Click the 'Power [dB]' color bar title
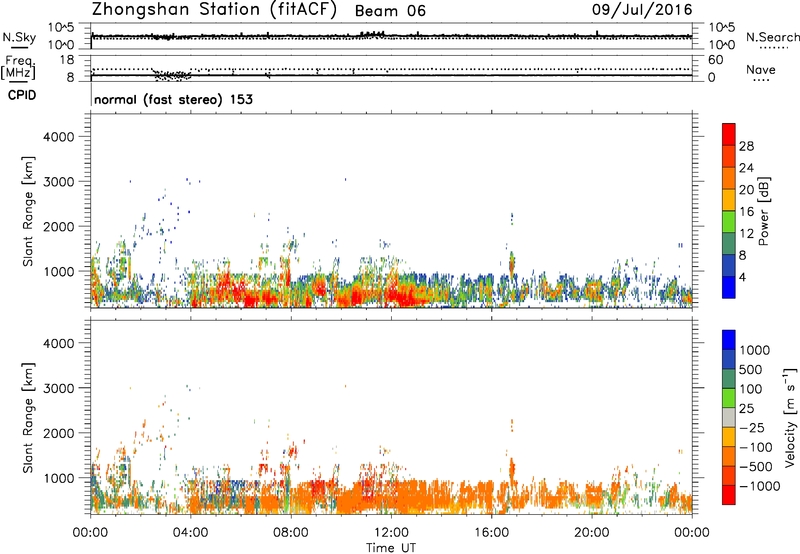800x554 pixels. tap(763, 211)
